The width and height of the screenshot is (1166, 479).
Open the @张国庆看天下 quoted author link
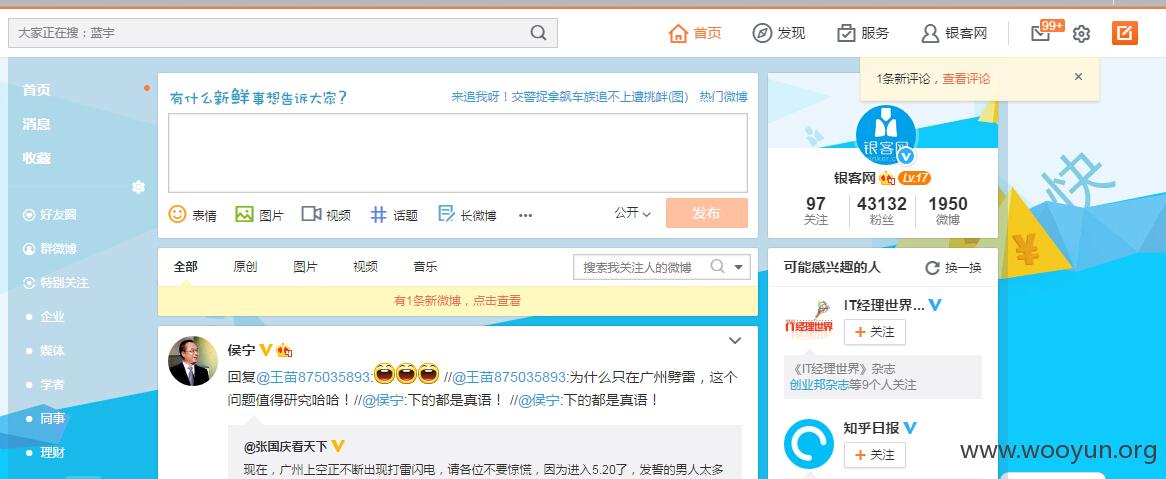286,447
